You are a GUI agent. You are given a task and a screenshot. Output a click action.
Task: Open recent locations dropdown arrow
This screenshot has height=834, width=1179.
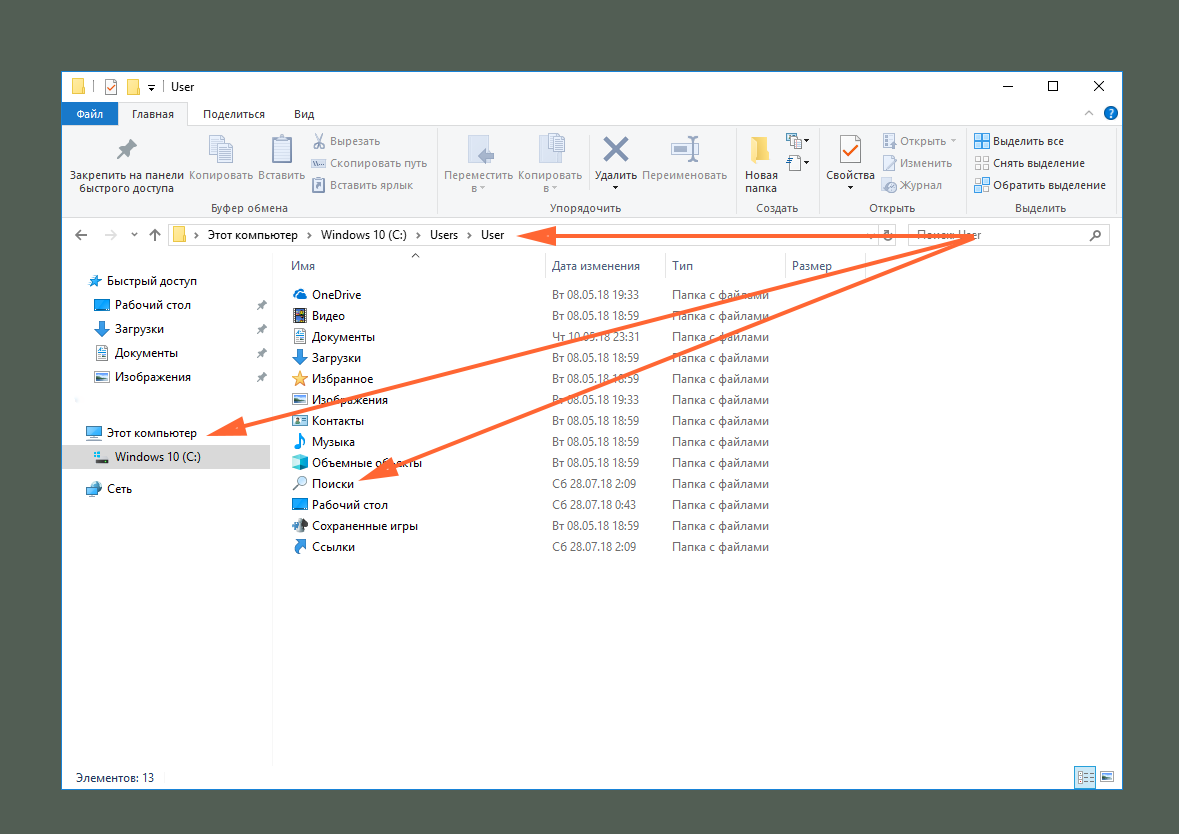[134, 235]
